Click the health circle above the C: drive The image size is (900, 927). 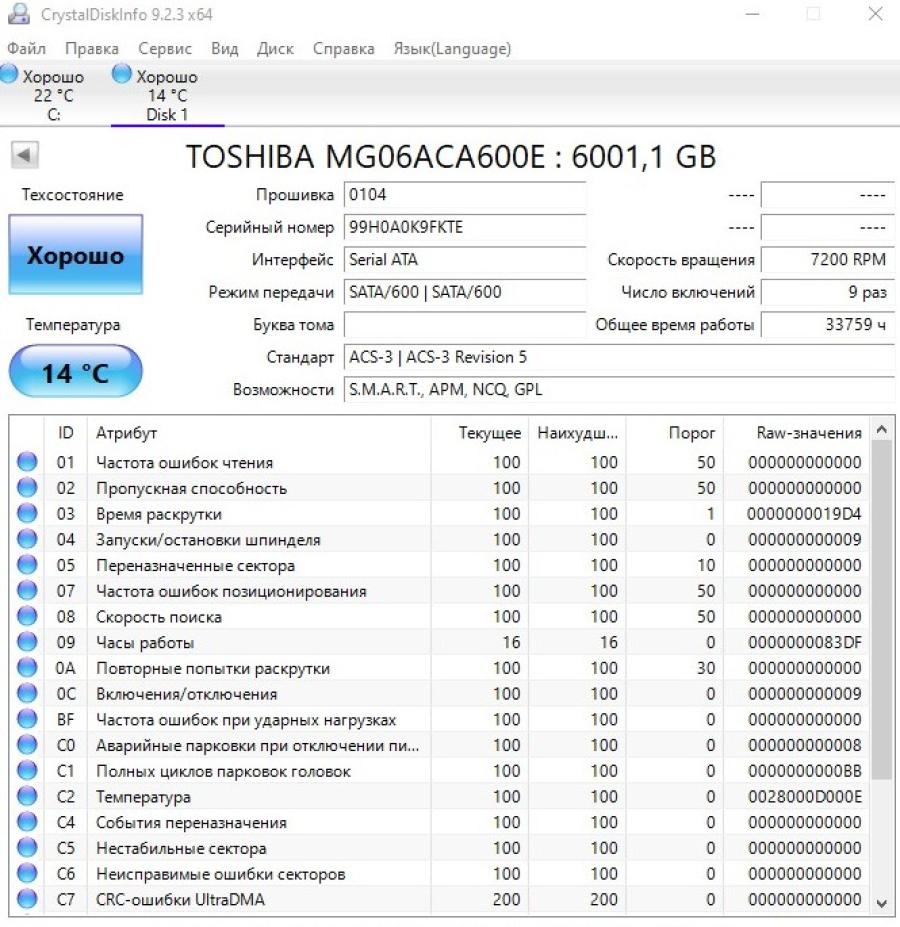coord(9,72)
